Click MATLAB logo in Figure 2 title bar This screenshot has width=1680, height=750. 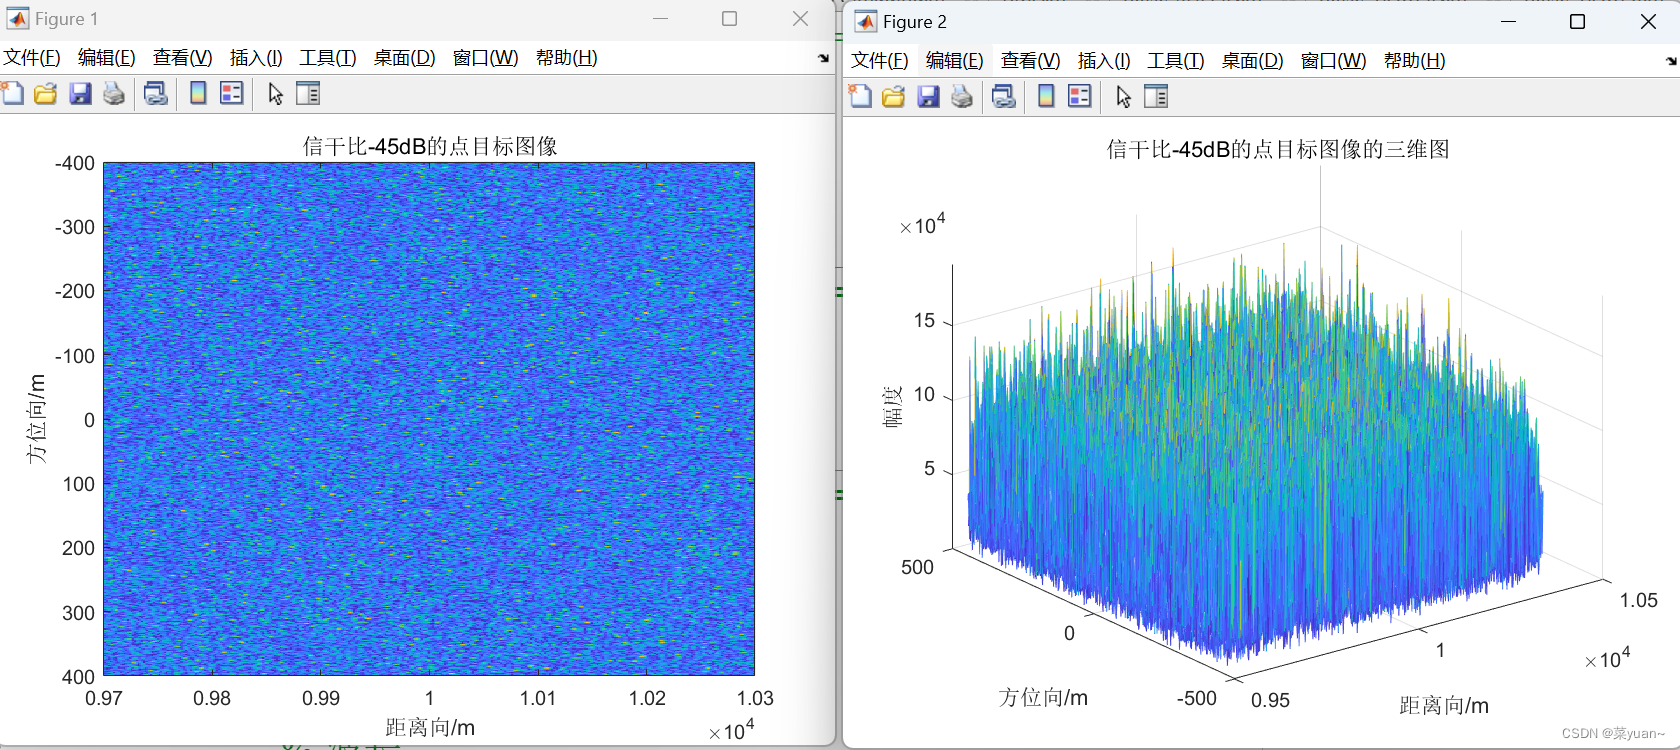866,22
